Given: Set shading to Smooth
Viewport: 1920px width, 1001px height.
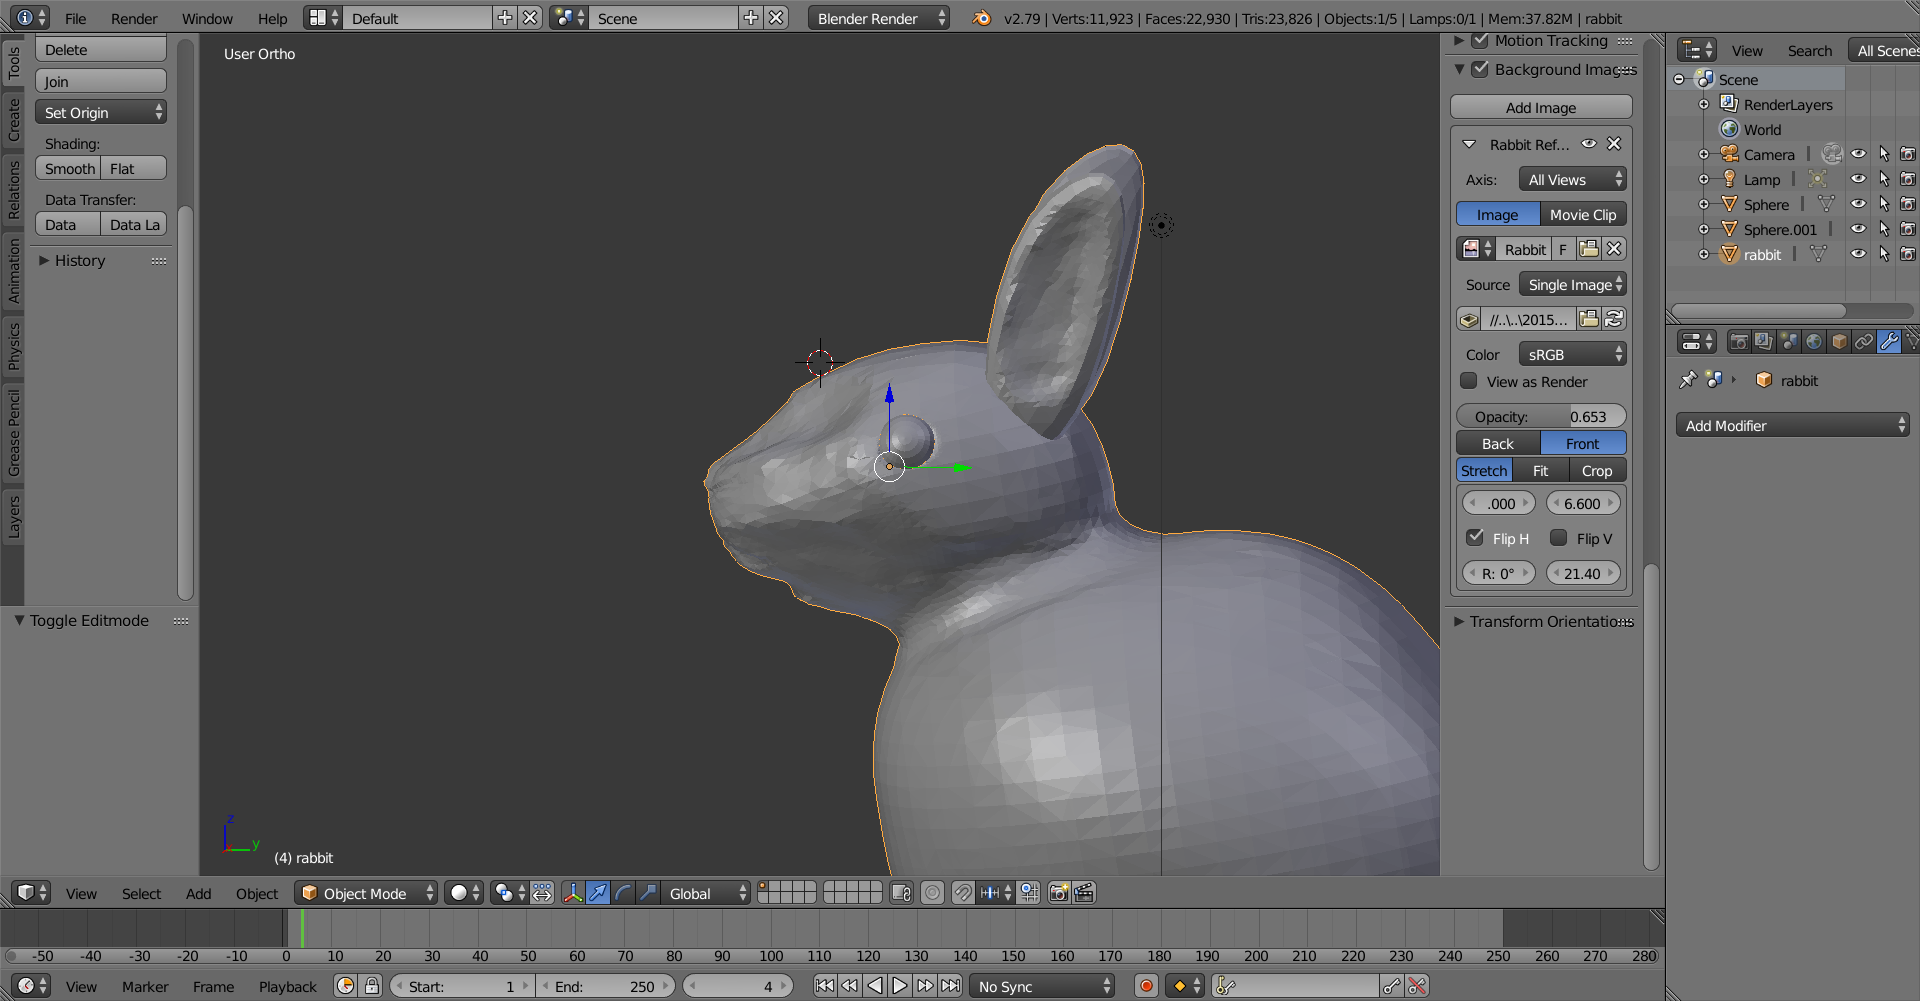Looking at the screenshot, I should tap(69, 168).
